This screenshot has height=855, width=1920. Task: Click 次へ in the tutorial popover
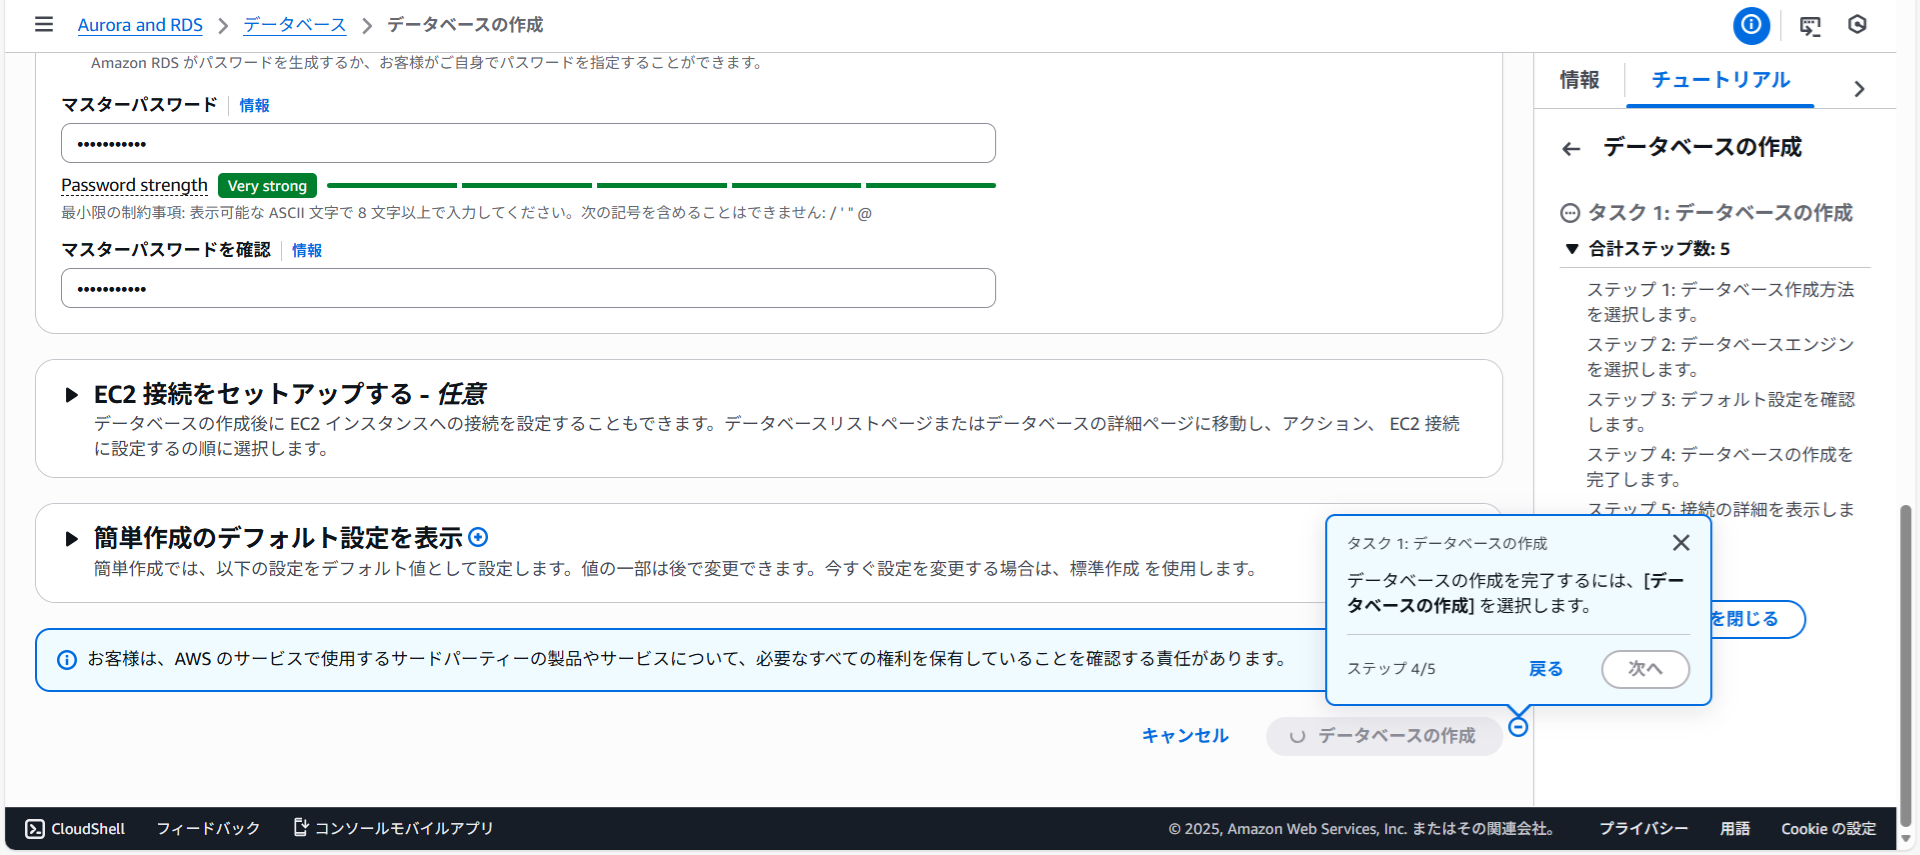[x=1645, y=669]
